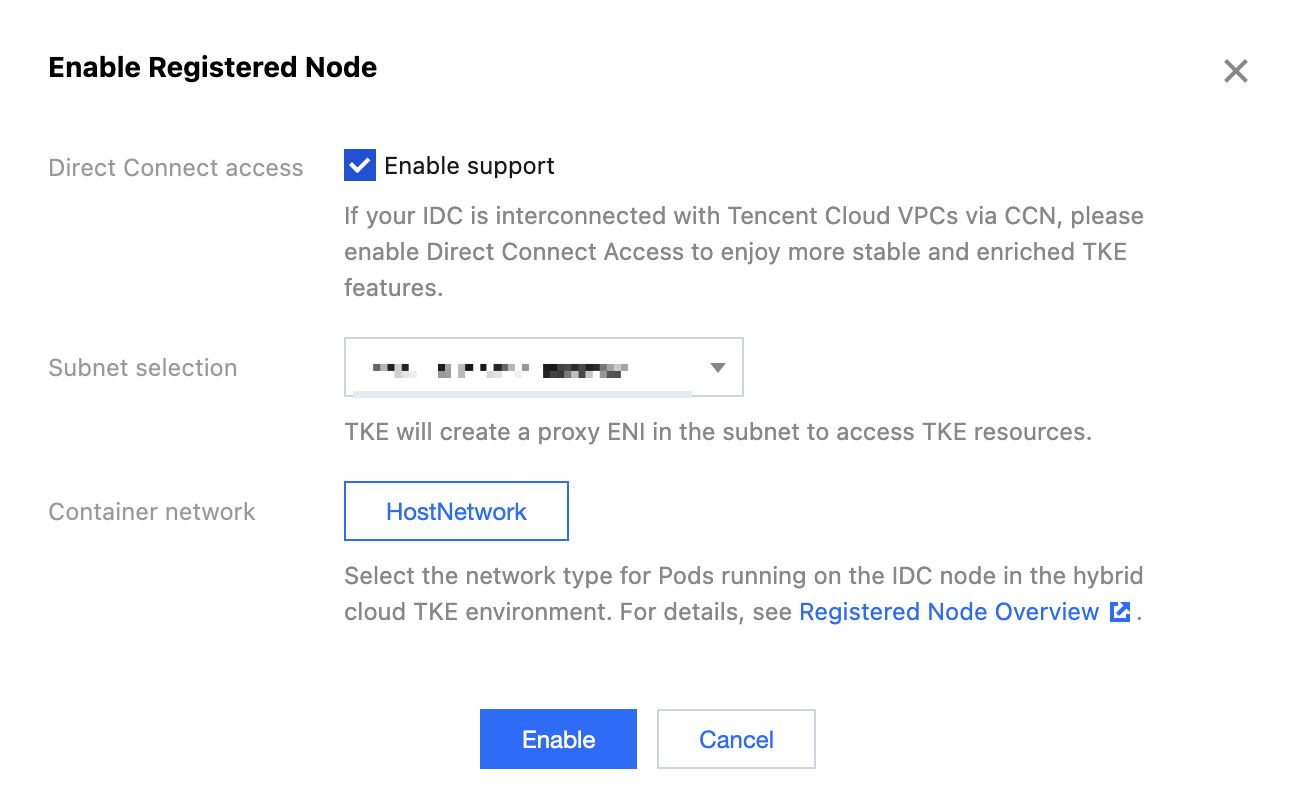Click the "Container network" field label
The width and height of the screenshot is (1296, 806).
coord(152,512)
